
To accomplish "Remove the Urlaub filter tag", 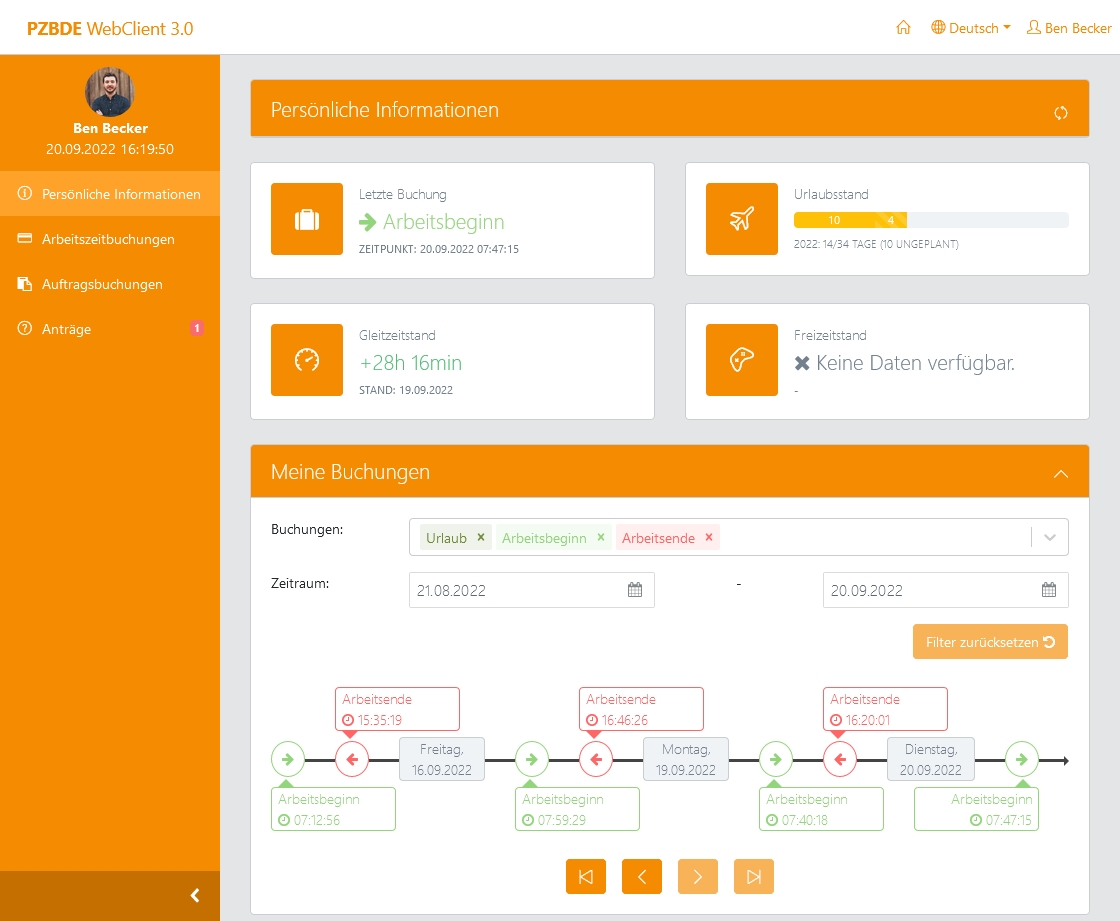I will click(481, 537).
